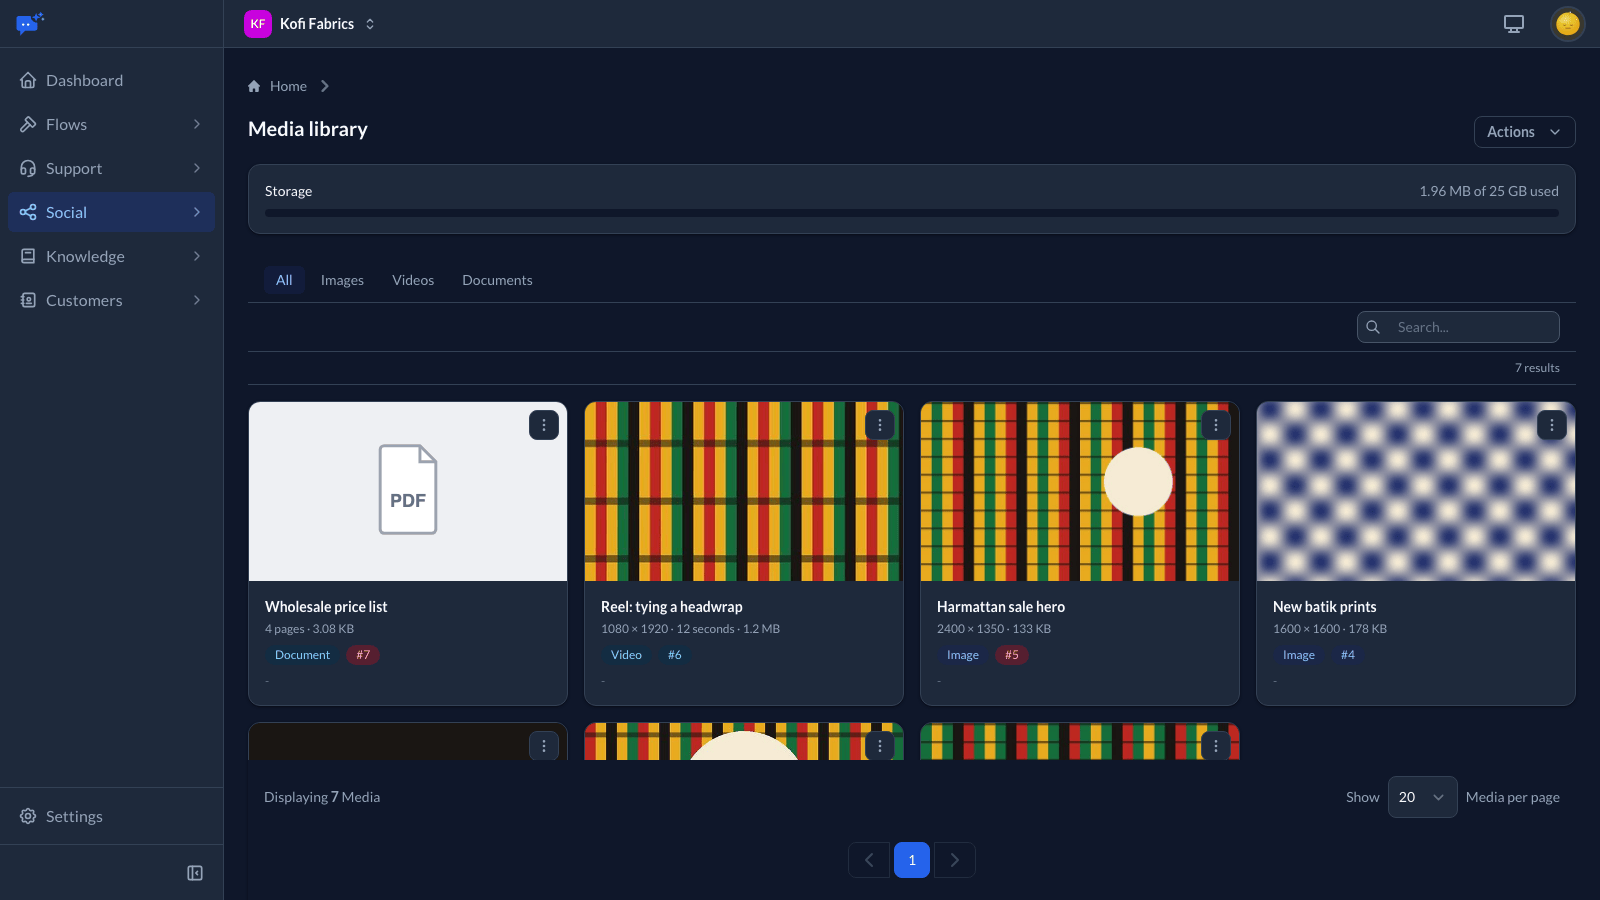Select page 1 button

[912, 860]
